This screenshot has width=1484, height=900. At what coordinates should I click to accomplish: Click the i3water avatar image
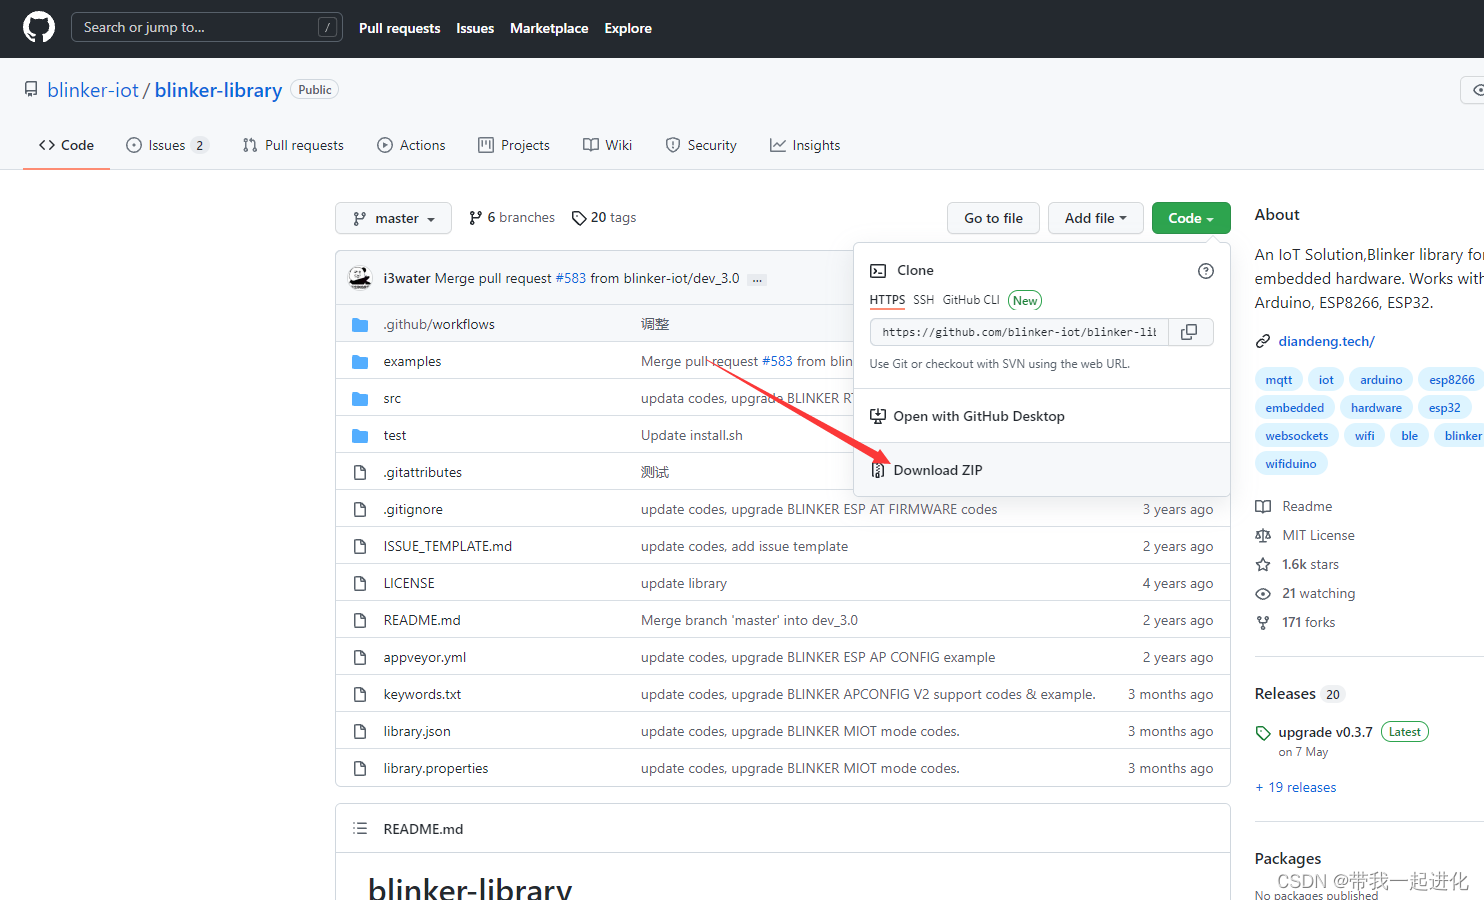click(x=360, y=278)
